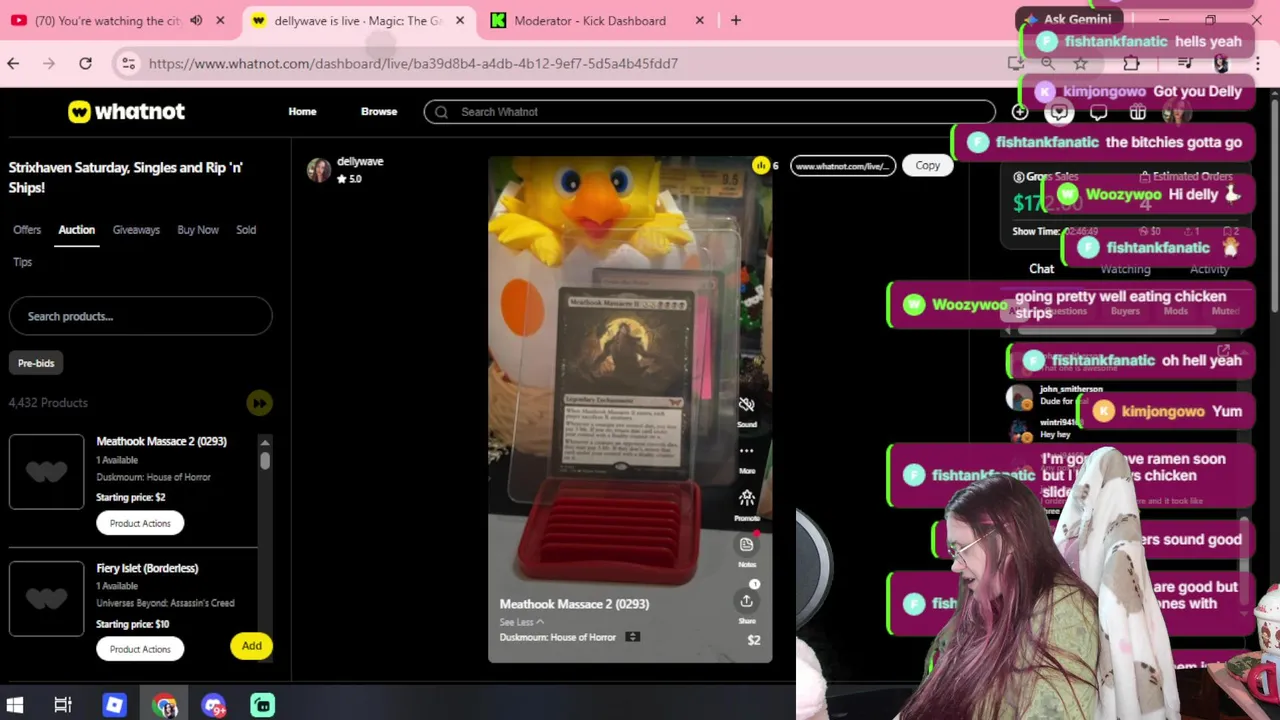Open the More options icon on the video
Screen dimensions: 1280x720
click(746, 451)
